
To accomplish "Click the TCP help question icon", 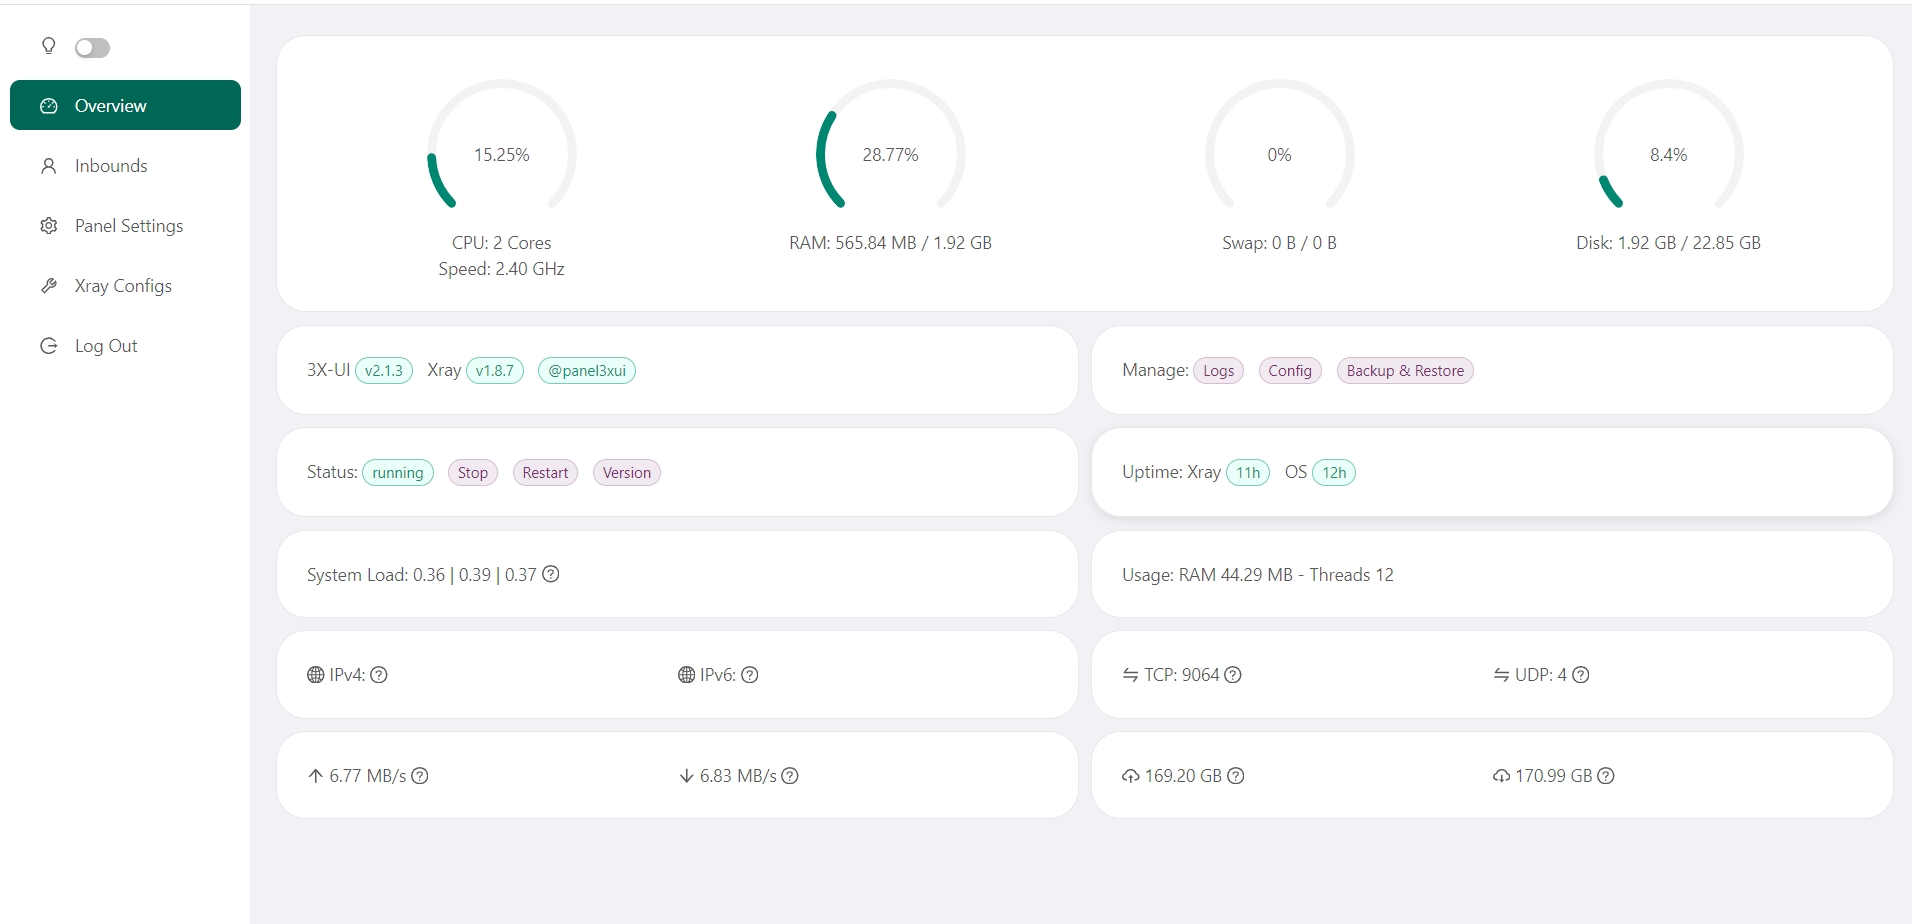I will click(1233, 675).
